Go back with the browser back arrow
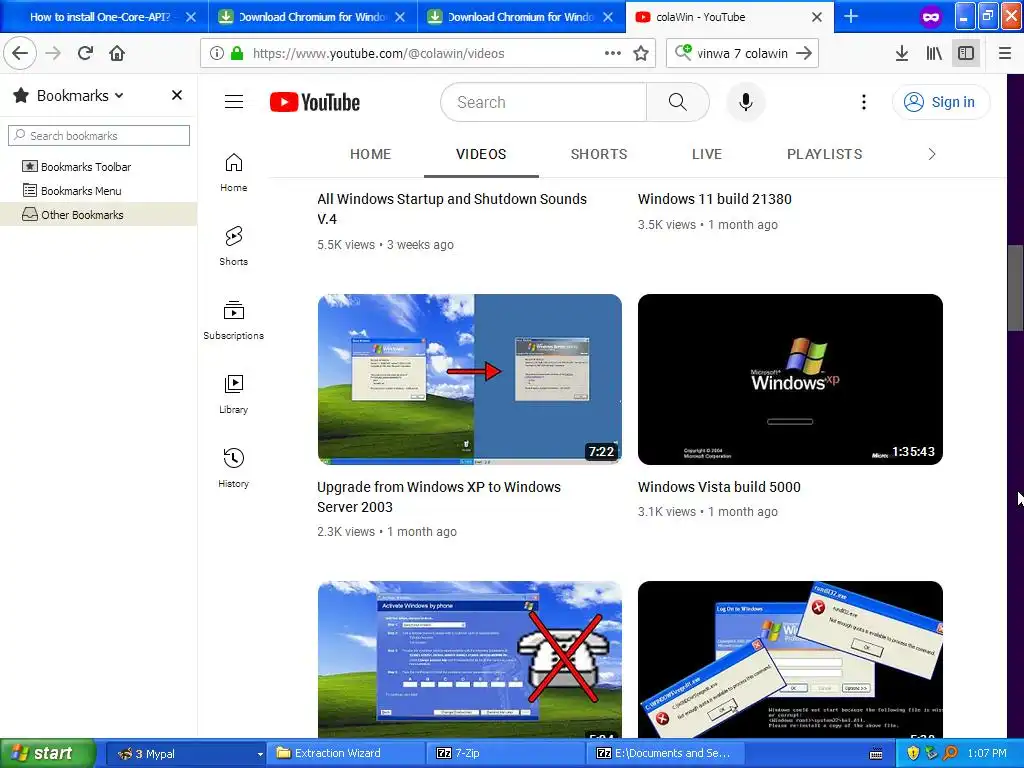1024x768 pixels. pyautogui.click(x=20, y=53)
